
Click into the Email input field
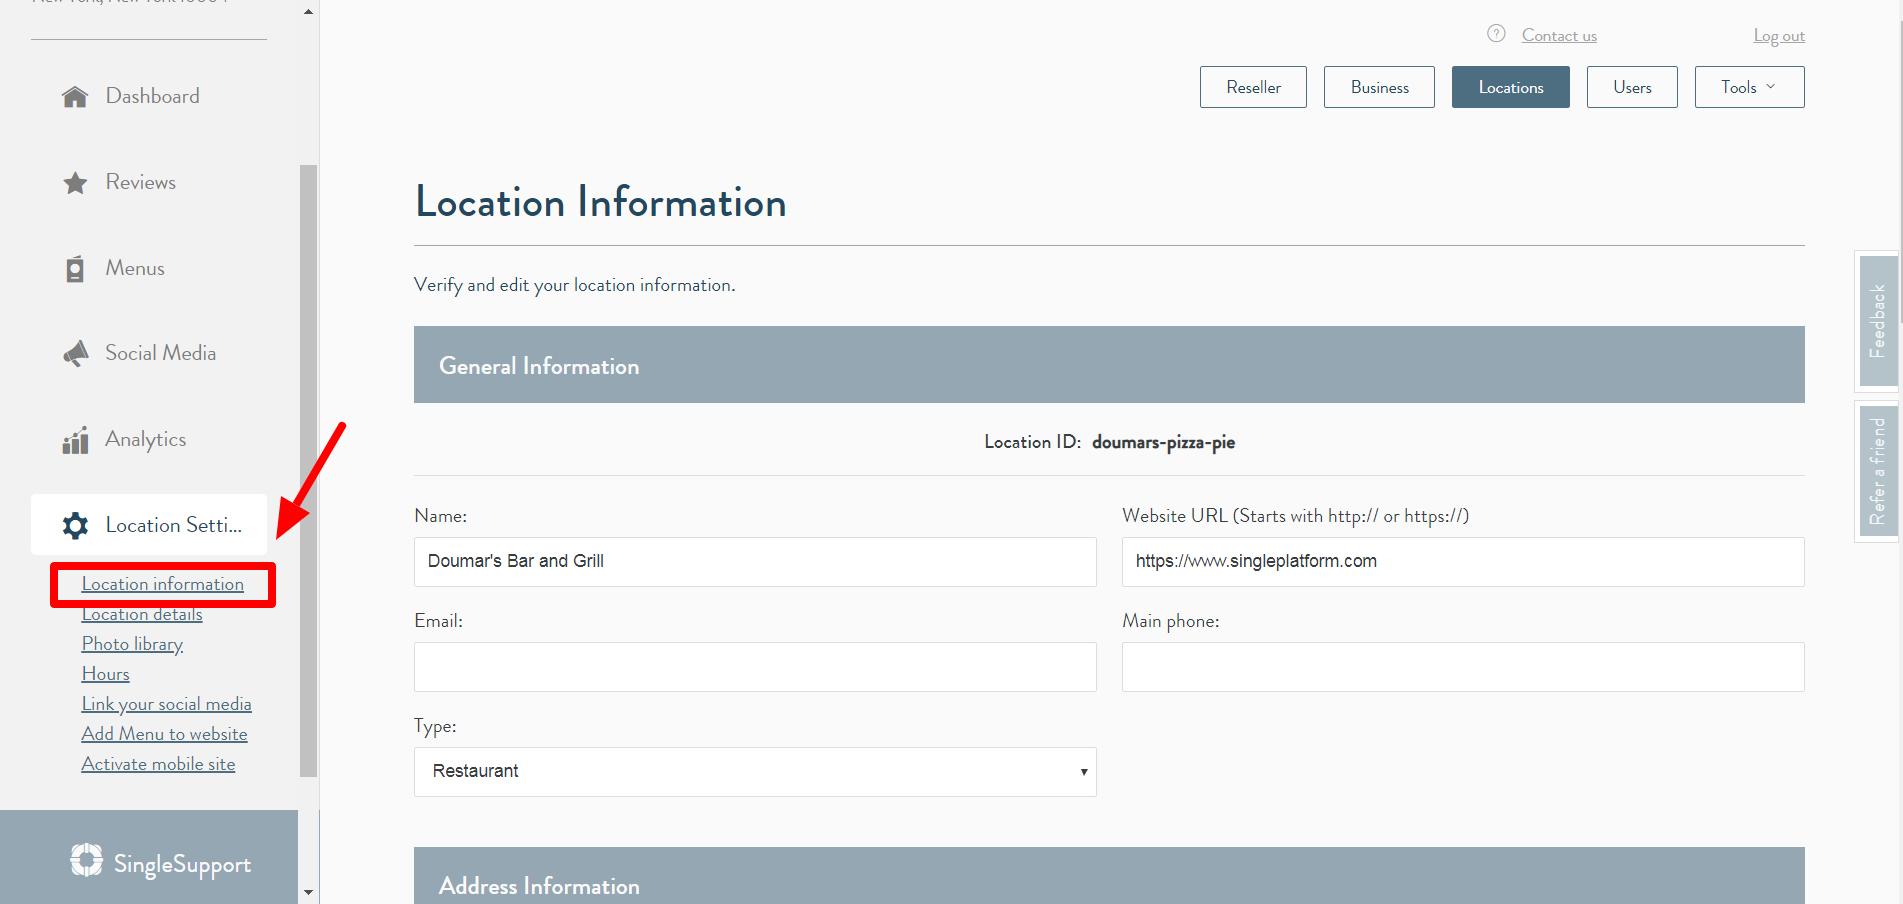click(755, 667)
